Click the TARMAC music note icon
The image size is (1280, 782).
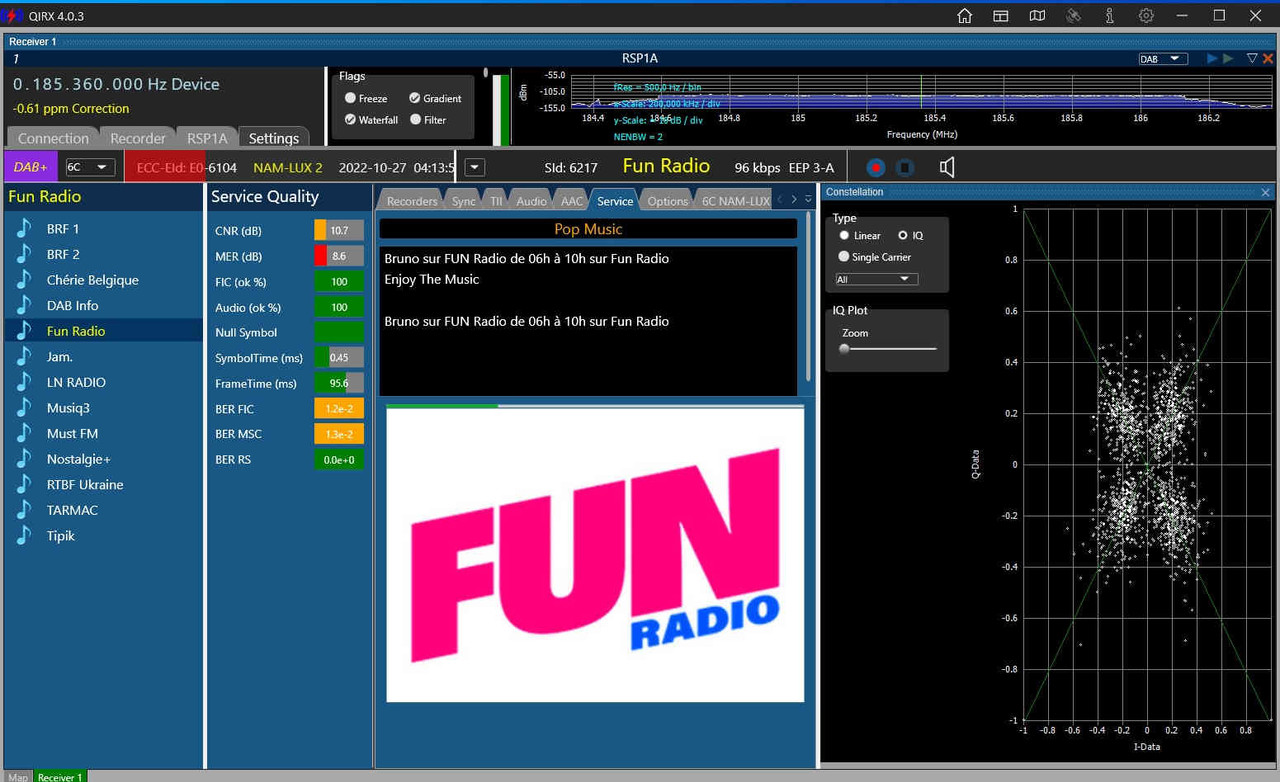coord(24,509)
